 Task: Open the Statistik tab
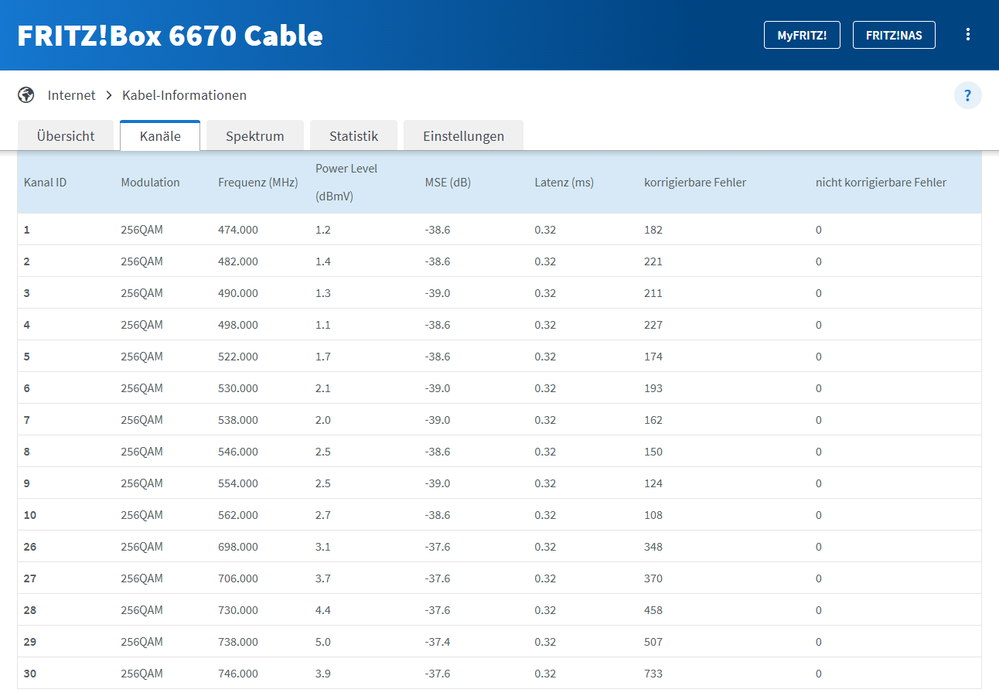point(353,136)
